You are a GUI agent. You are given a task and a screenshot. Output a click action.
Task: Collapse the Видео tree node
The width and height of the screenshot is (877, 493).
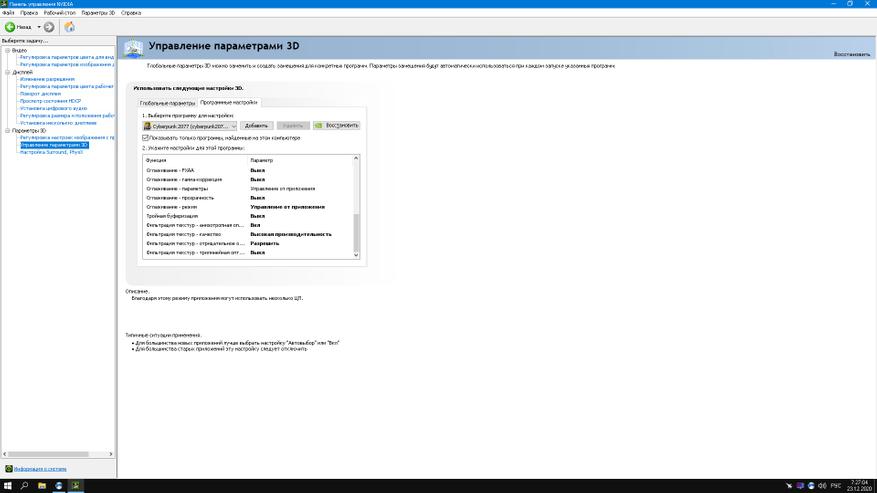coord(5,50)
